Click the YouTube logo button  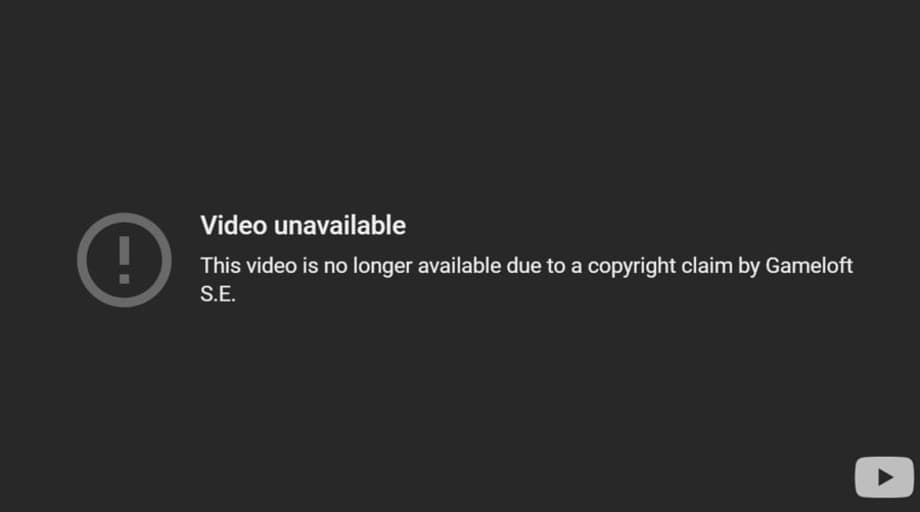click(884, 477)
